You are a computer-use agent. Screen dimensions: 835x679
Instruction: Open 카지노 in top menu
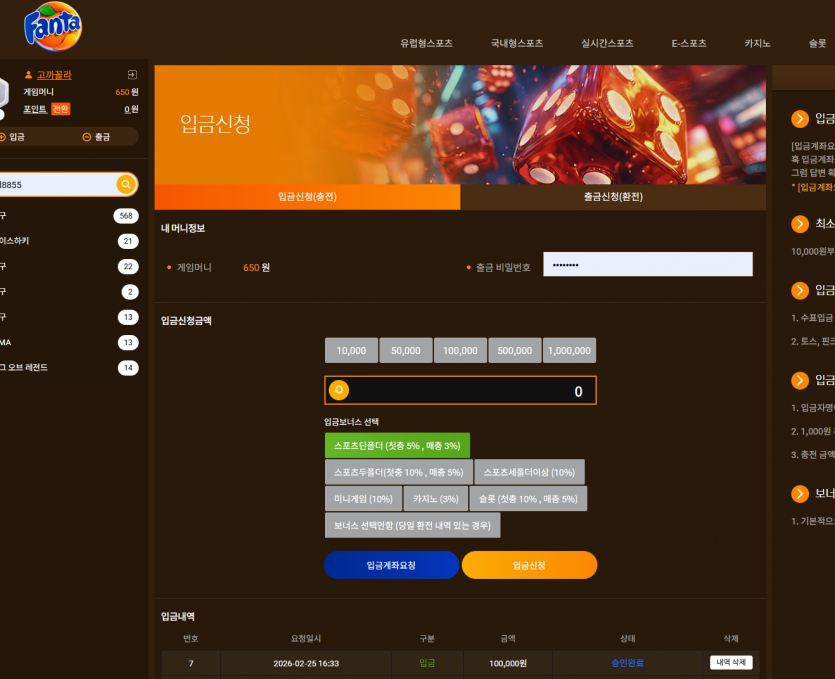[757, 43]
